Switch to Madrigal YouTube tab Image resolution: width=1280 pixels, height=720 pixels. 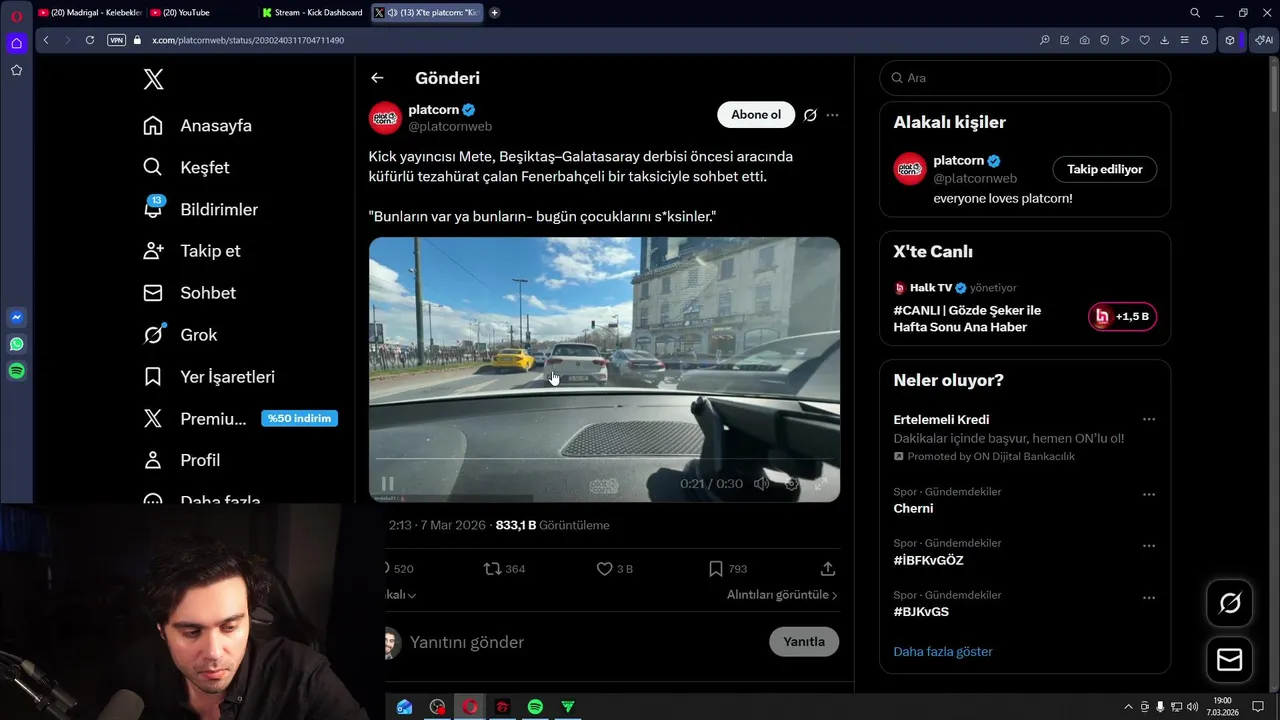[x=89, y=13]
